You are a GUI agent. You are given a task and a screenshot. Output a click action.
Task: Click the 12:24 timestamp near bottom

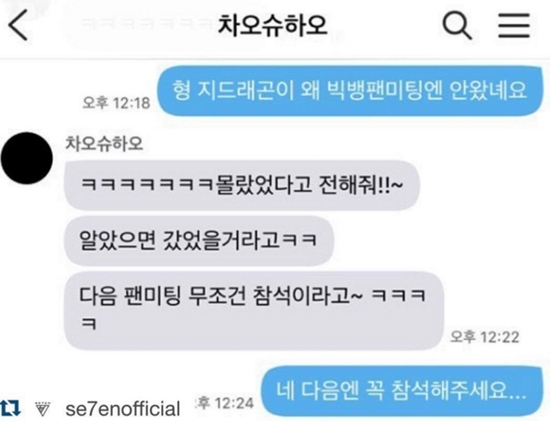pos(224,403)
